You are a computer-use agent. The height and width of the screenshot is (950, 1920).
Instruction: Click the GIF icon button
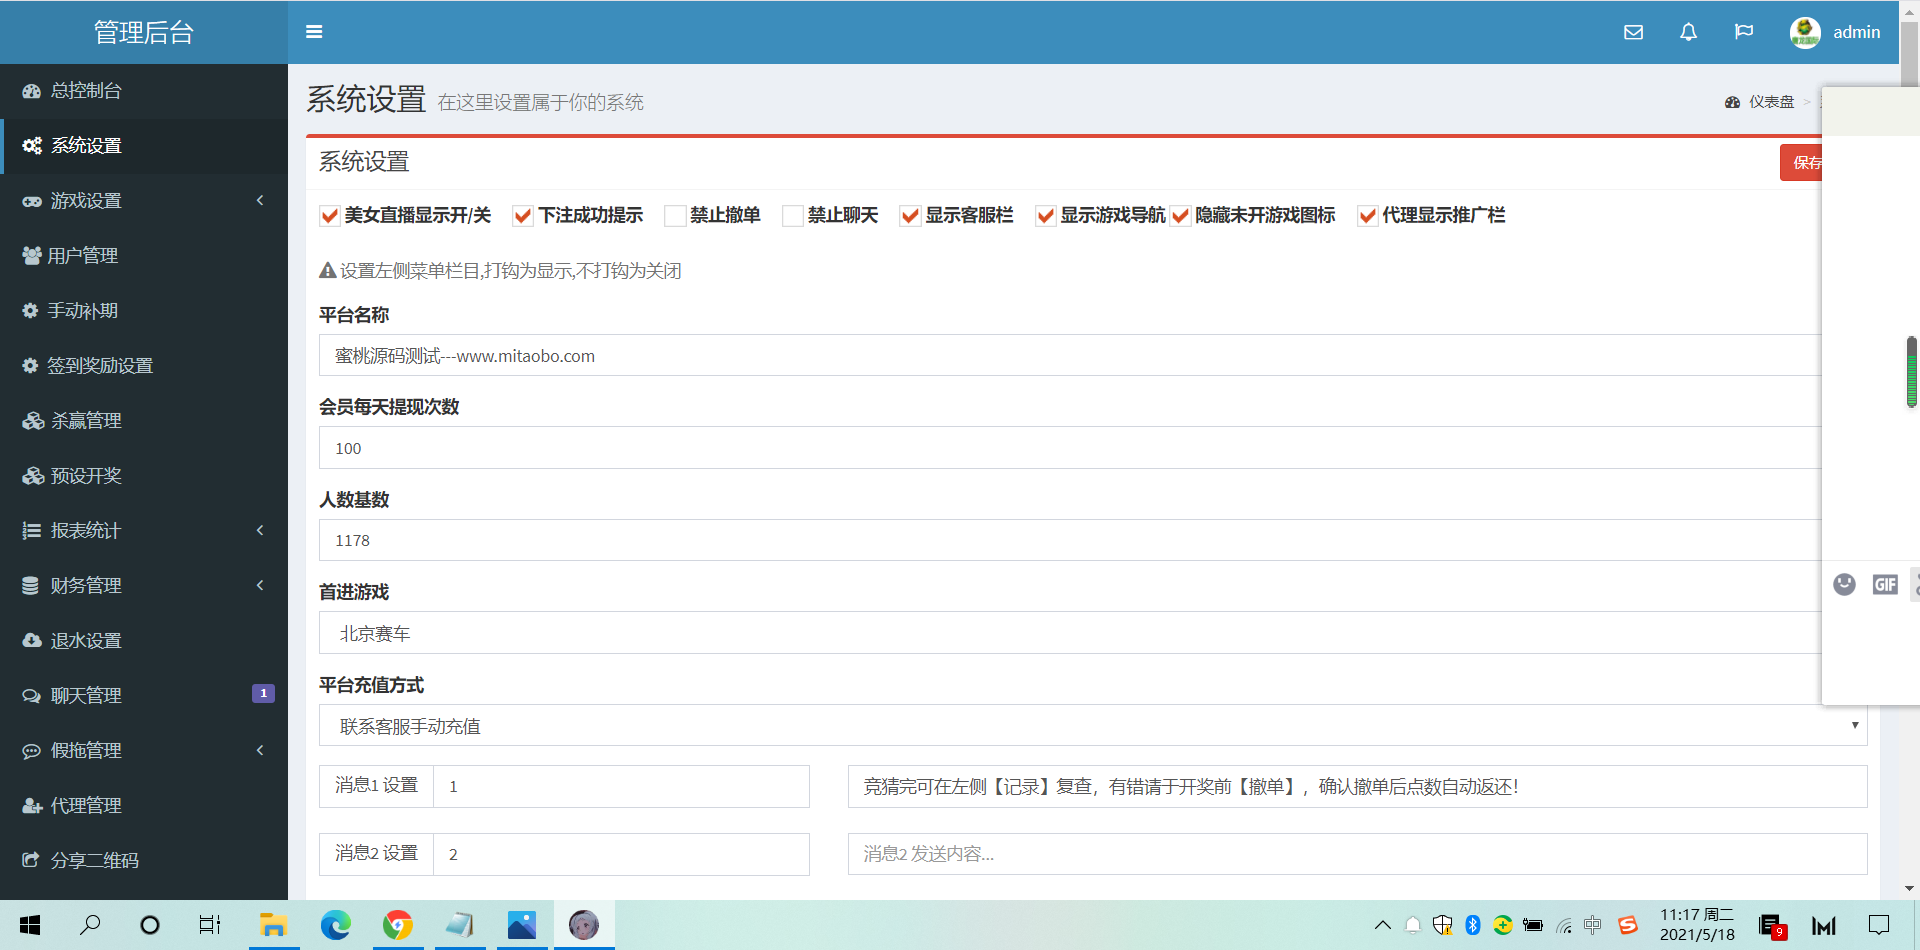(1885, 585)
